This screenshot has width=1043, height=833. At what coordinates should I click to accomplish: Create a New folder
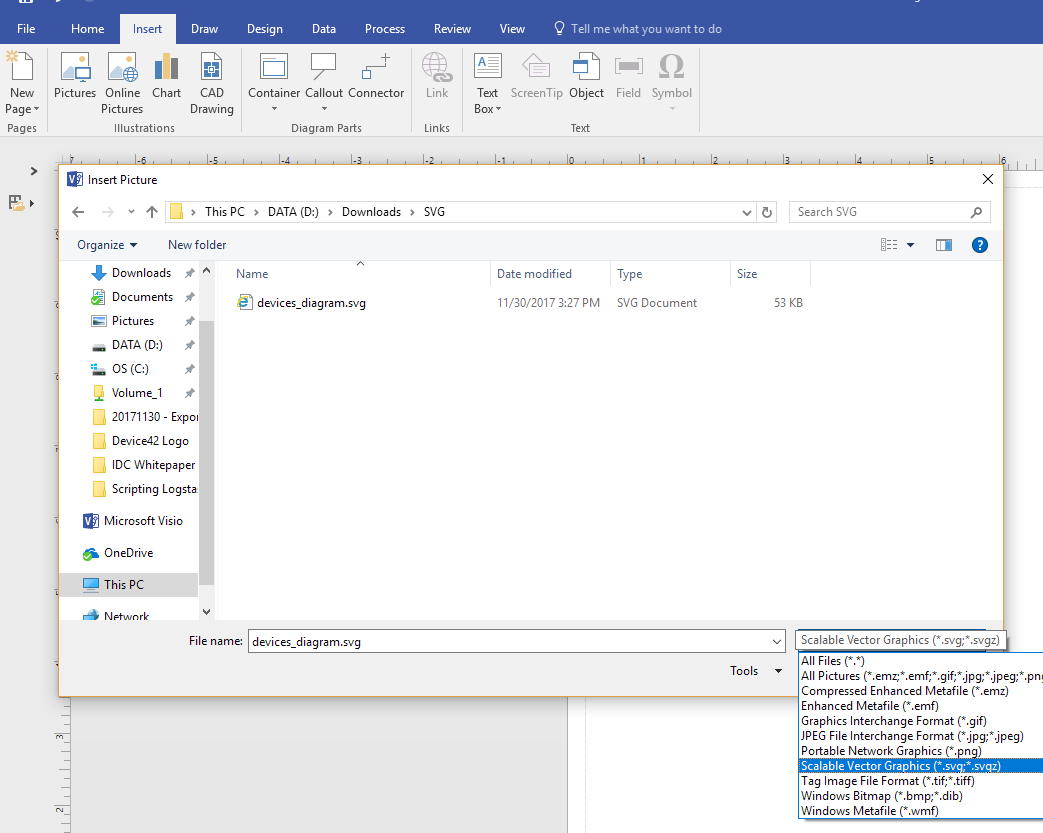196,244
